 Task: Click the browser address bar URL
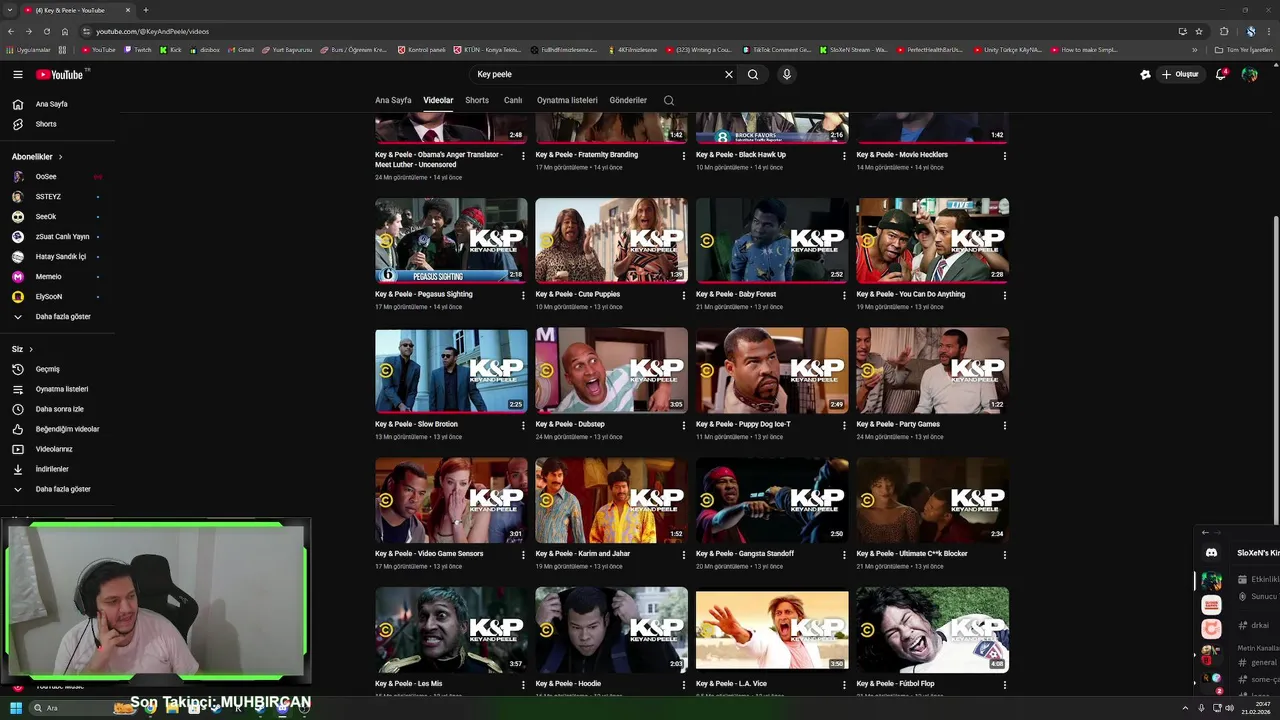point(152,31)
